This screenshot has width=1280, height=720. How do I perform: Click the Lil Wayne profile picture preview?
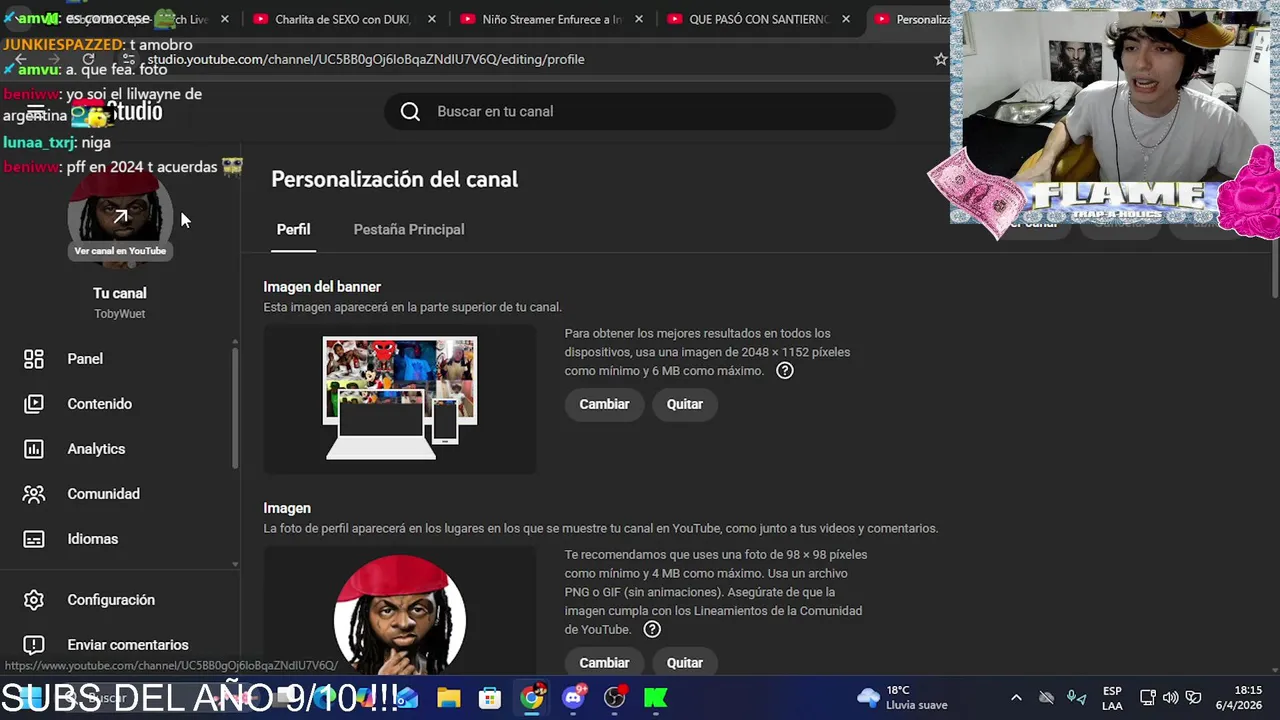click(x=400, y=615)
